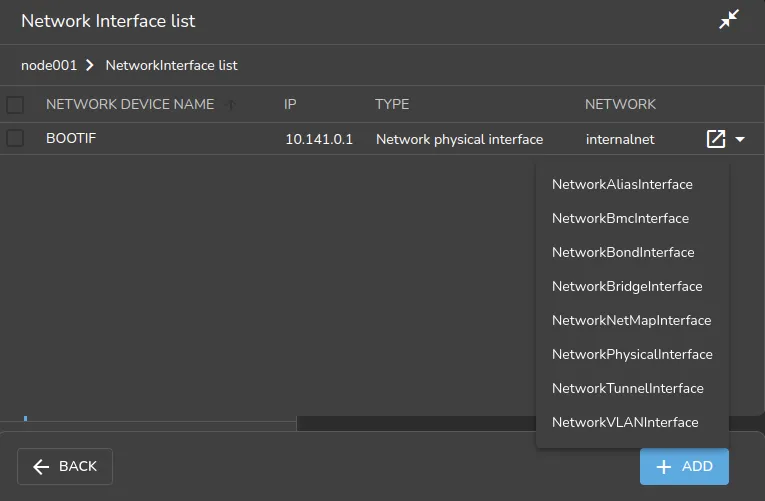
Task: Click the horizontal scrollbar track
Action: point(415,423)
